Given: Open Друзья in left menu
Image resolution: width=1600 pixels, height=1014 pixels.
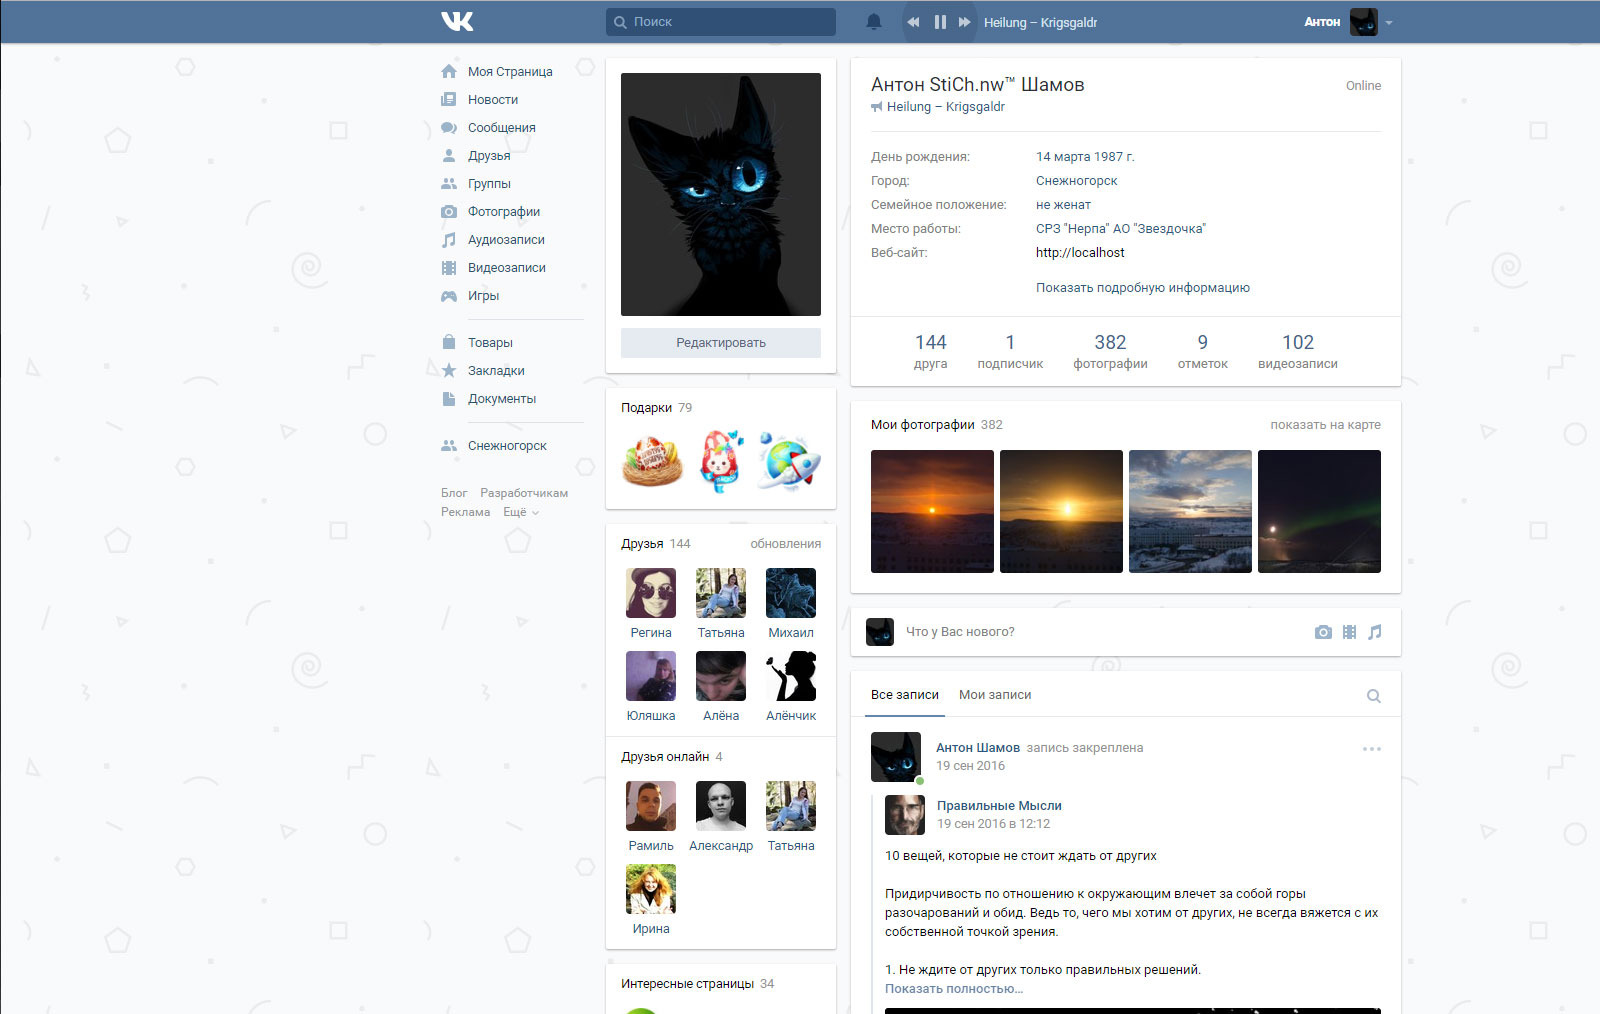Looking at the screenshot, I should 489,156.
